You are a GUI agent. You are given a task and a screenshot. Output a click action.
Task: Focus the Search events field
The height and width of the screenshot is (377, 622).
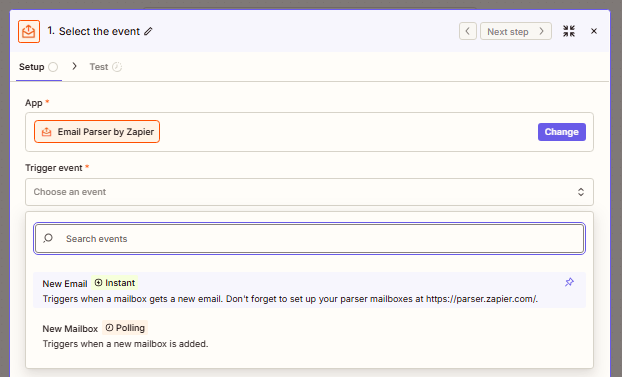tap(309, 239)
